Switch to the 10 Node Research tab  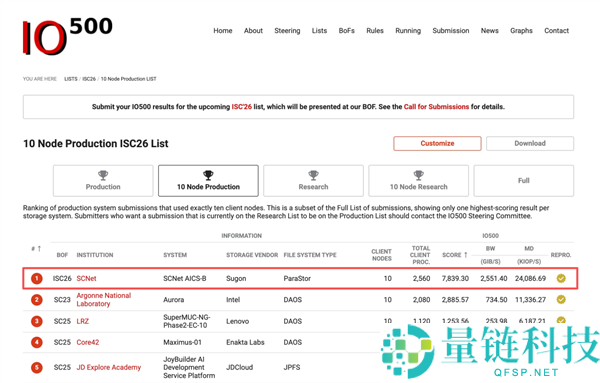419,181
